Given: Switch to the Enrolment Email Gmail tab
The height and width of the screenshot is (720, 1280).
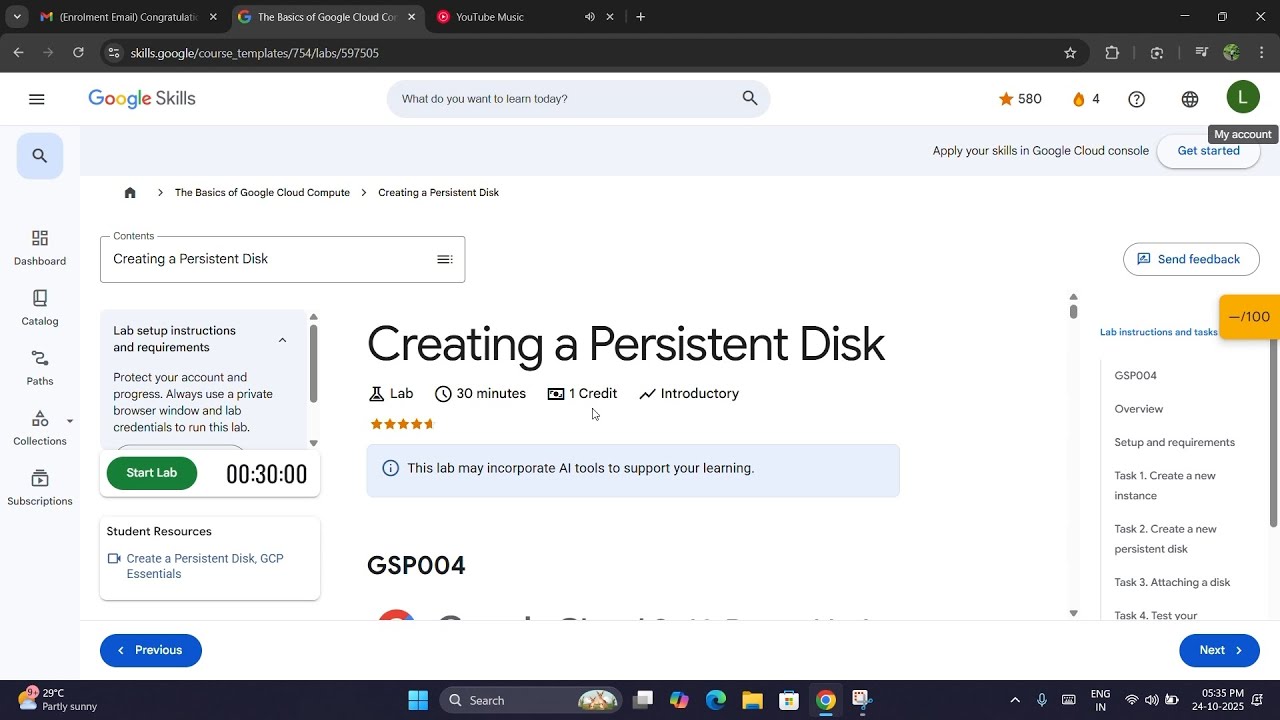Looking at the screenshot, I should coord(128,17).
